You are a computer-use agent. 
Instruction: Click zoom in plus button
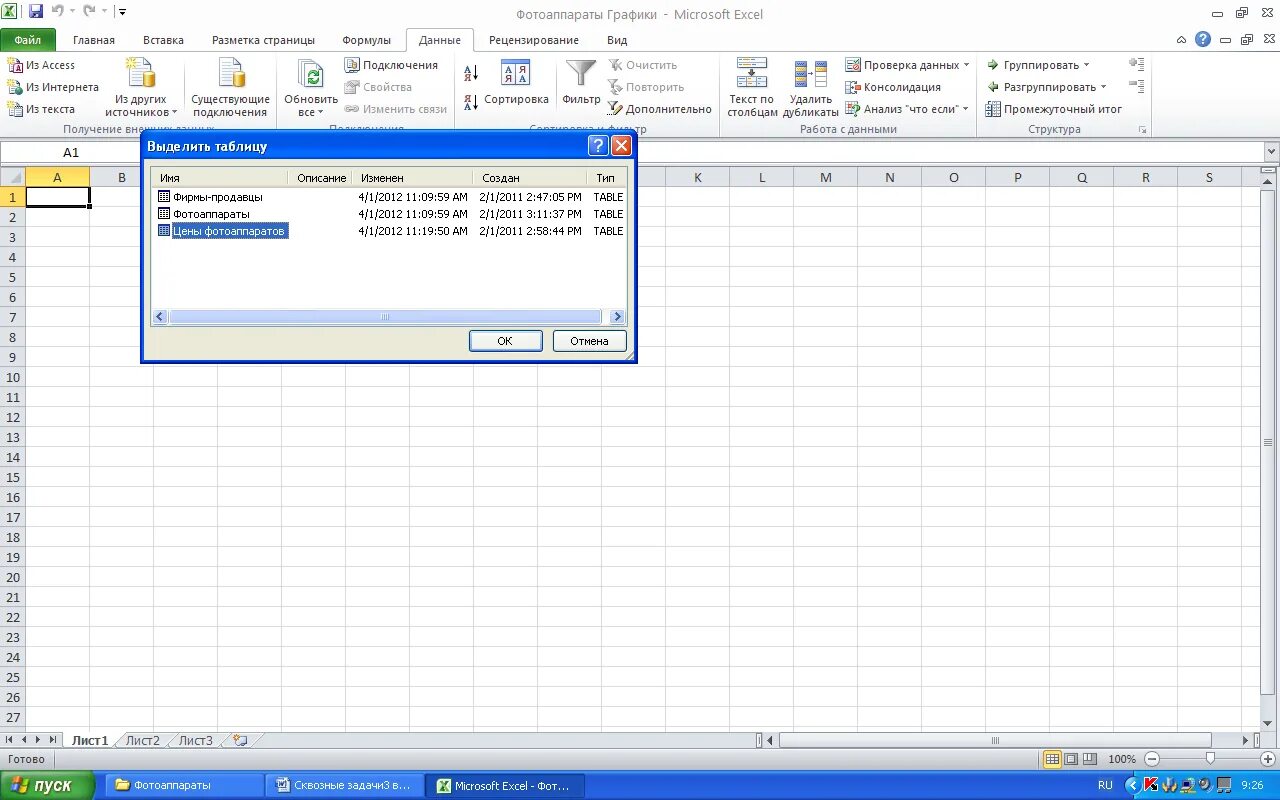point(1268,759)
